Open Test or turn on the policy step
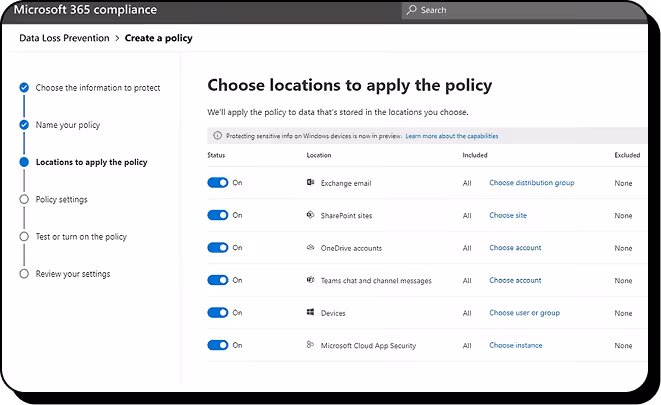Screen dimensions: 661x405 click(x=81, y=236)
